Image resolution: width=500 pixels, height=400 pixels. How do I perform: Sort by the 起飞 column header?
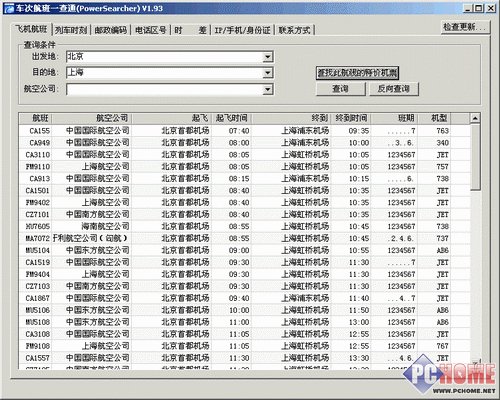(x=172, y=118)
